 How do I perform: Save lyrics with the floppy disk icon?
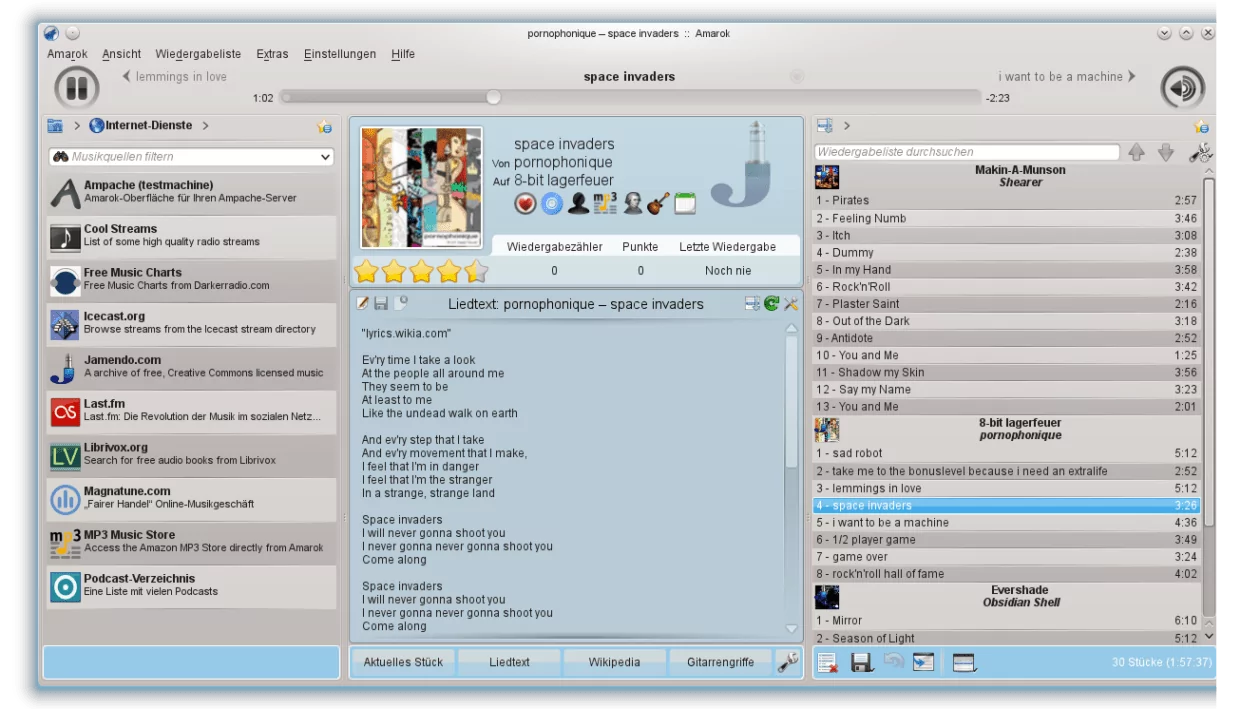coord(382,303)
